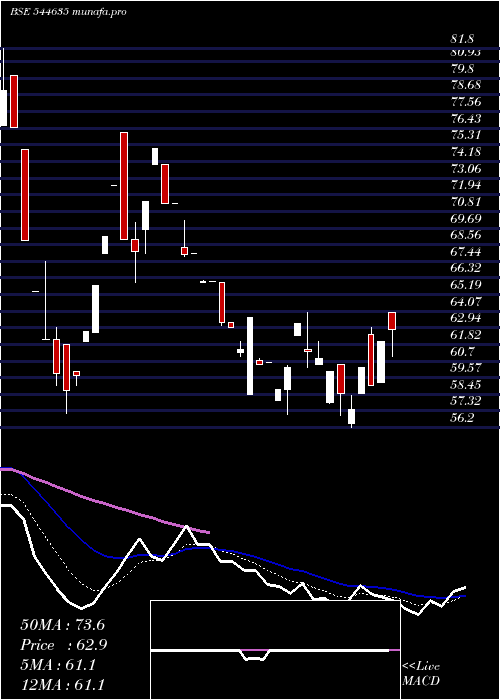
Task: Click the BSE 544685 munafa.pro title text
Action: (68, 12)
